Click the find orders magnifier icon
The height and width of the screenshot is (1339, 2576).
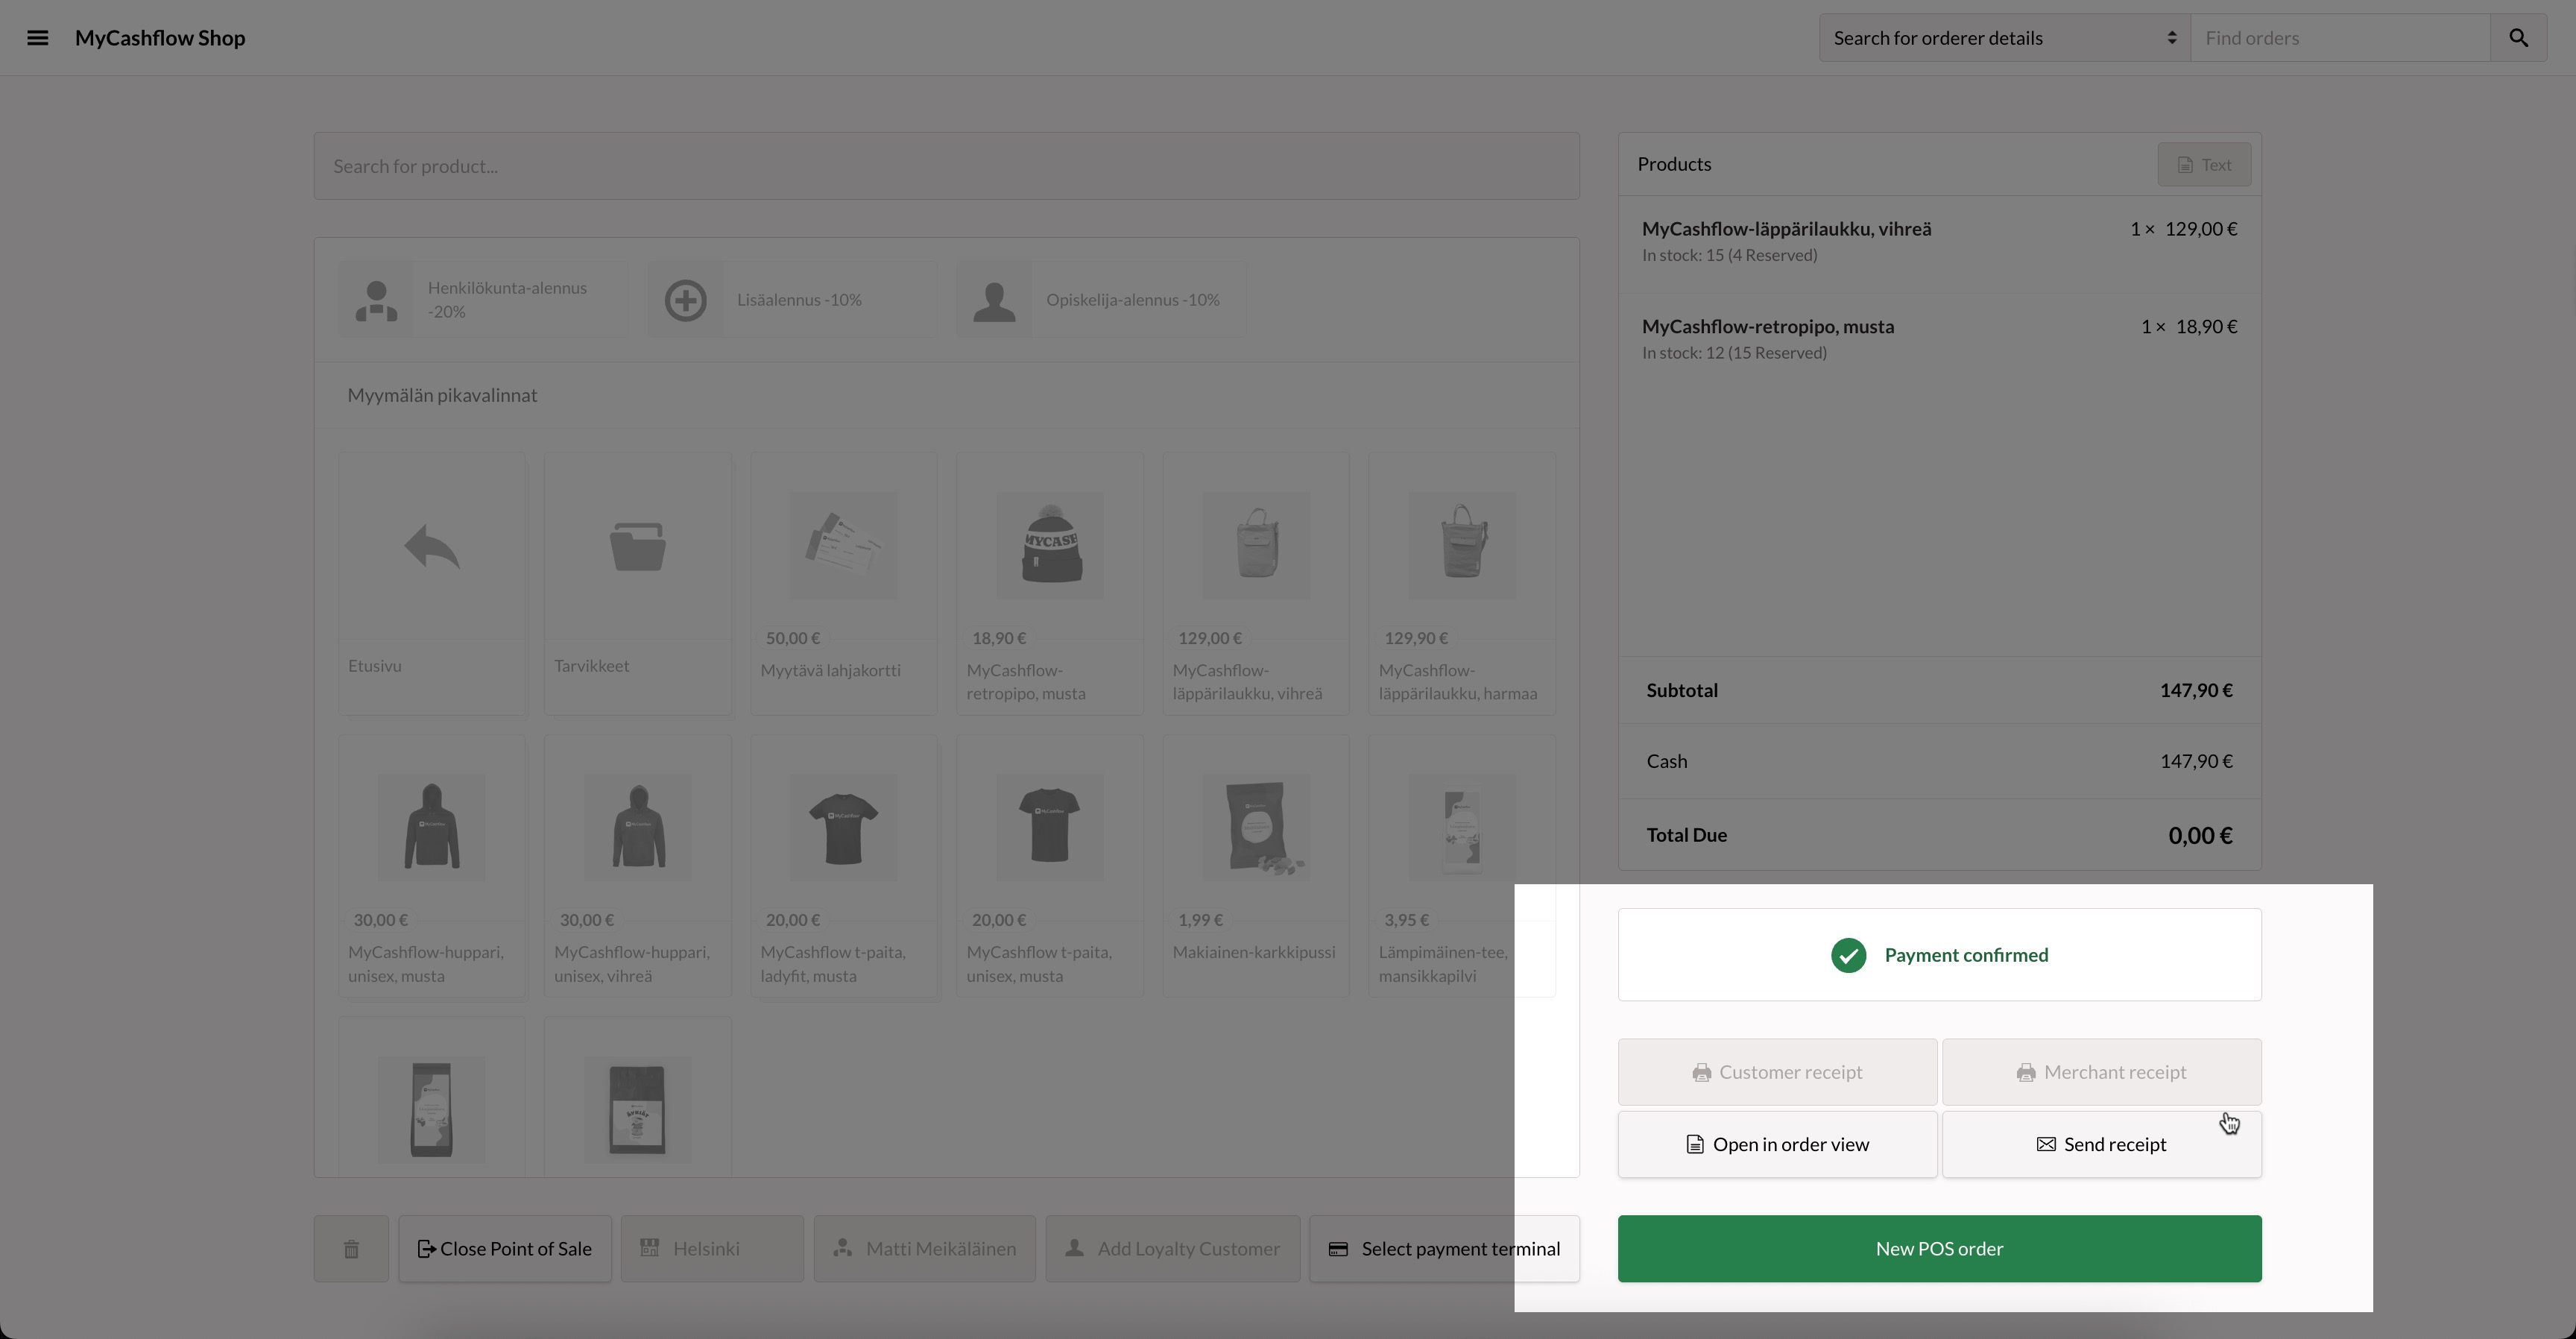[x=2518, y=38]
